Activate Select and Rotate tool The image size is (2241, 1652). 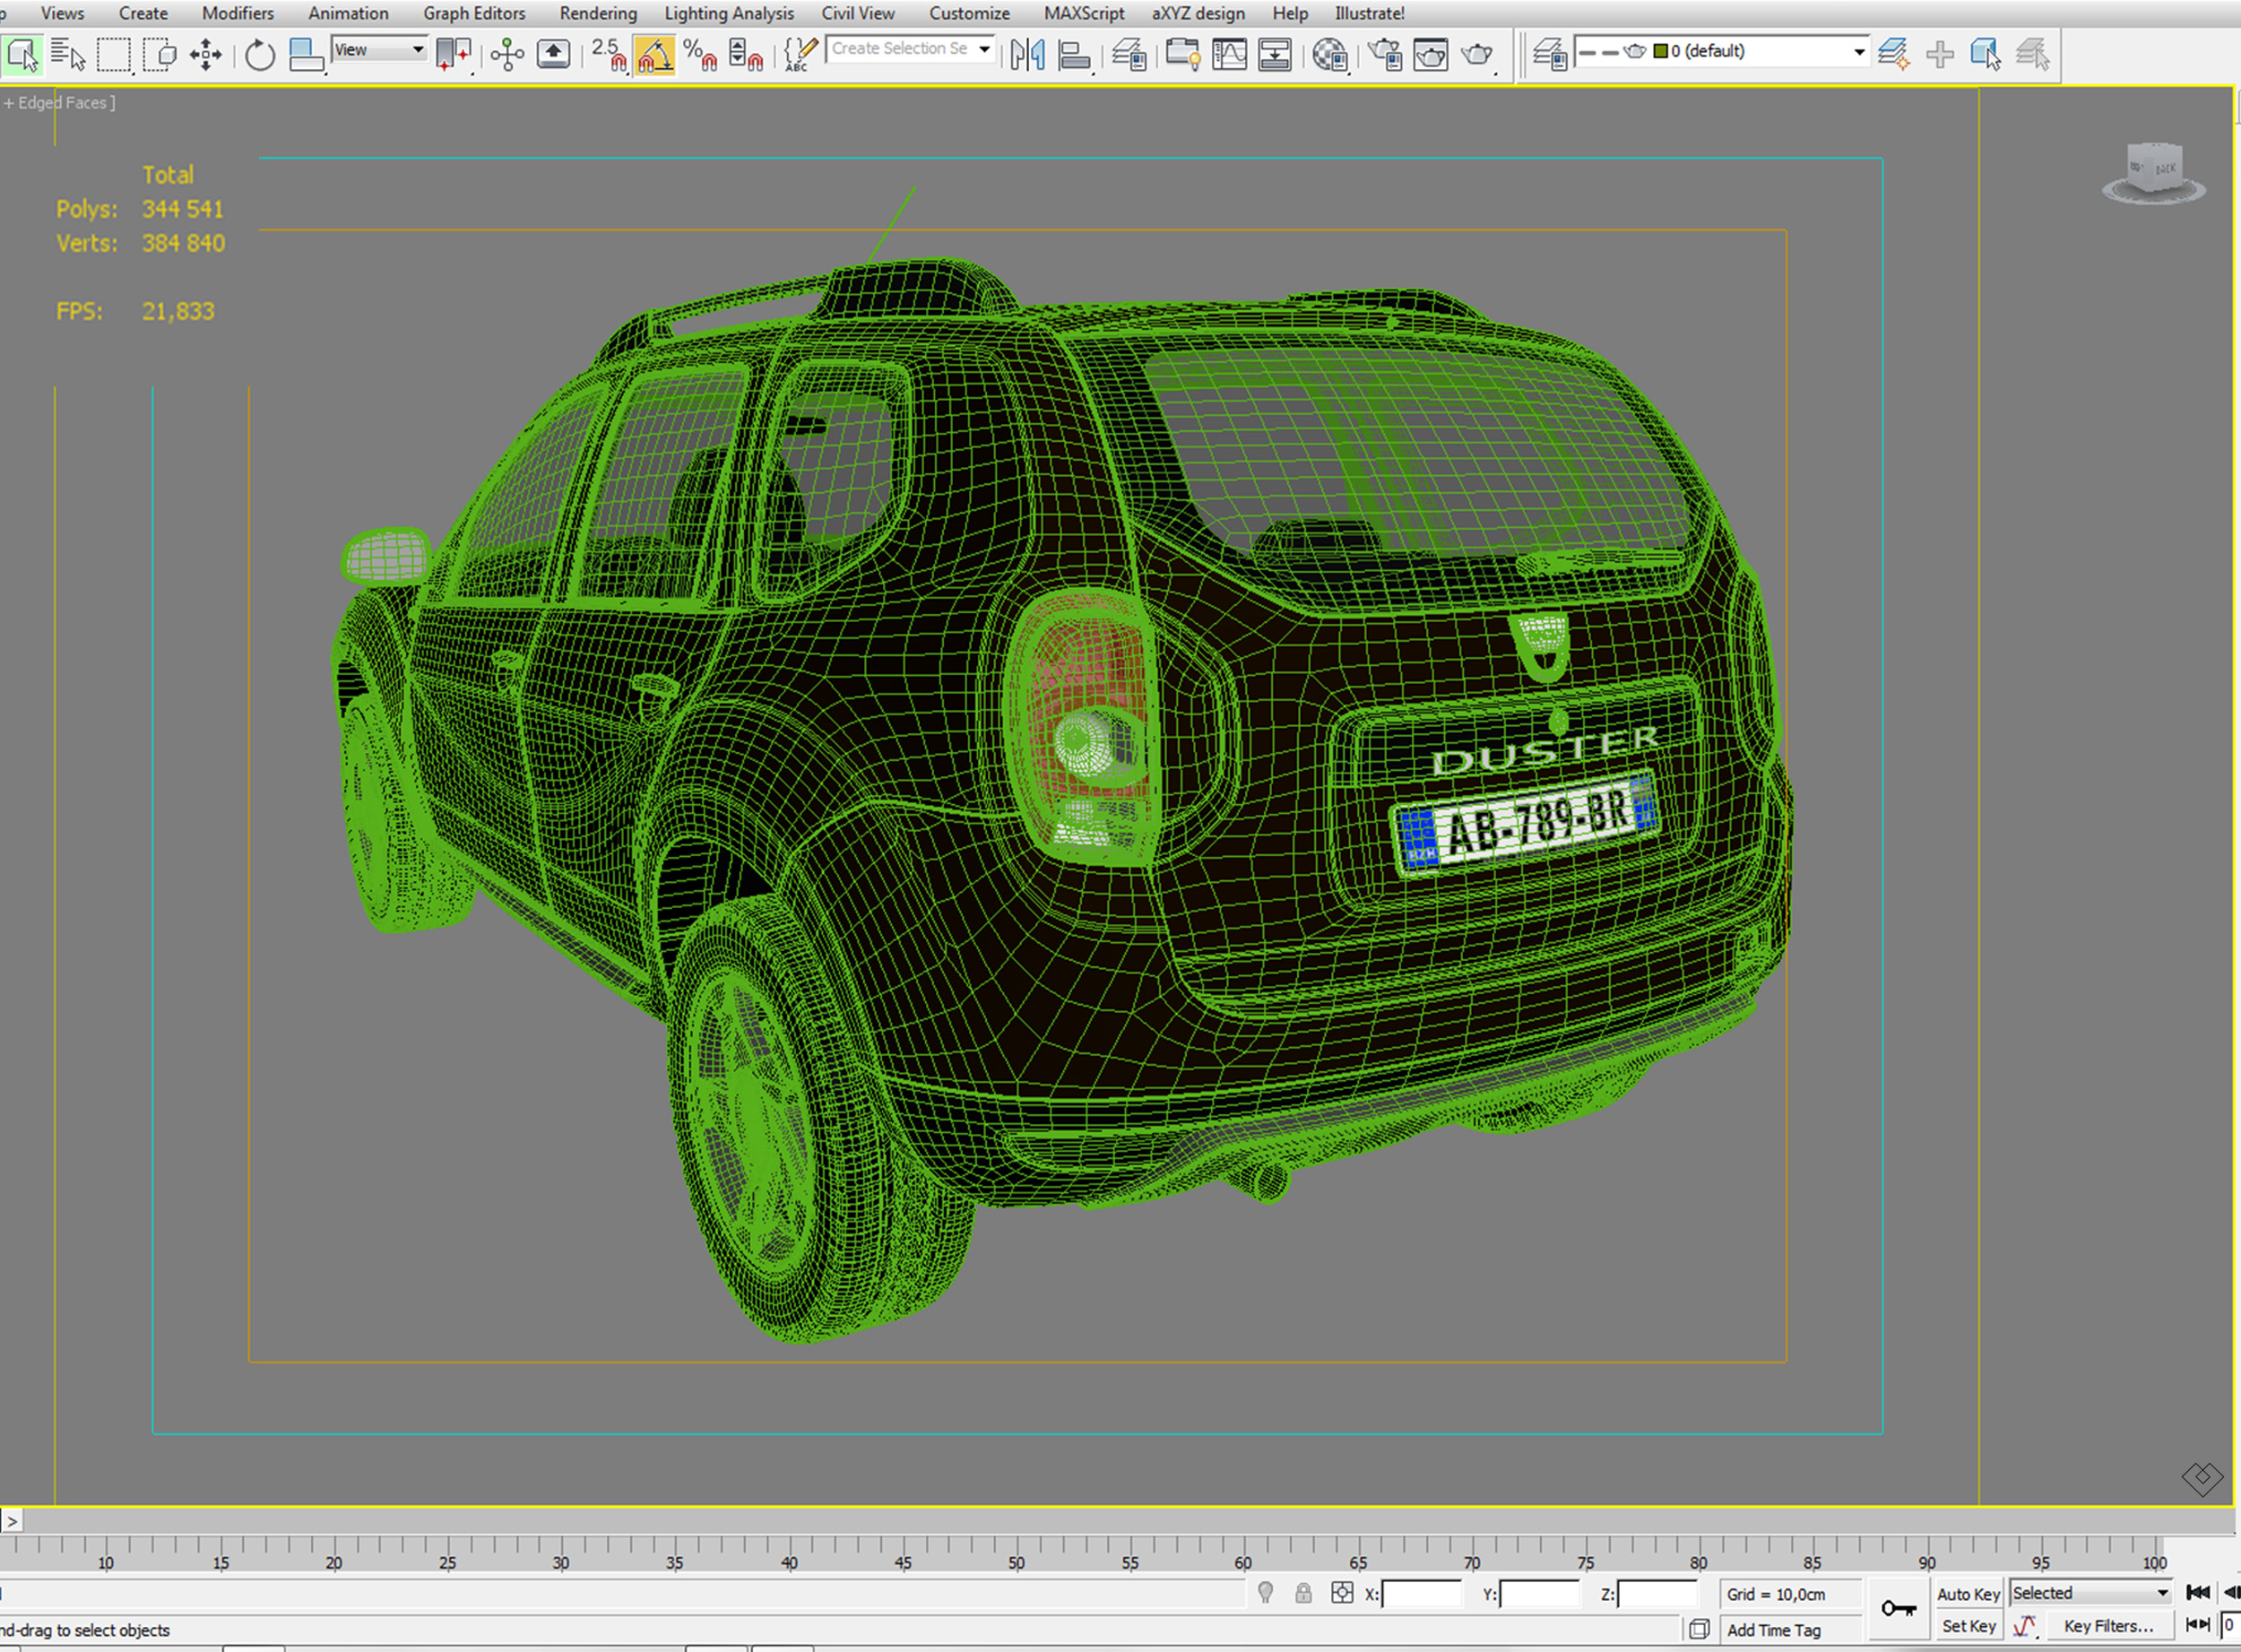(259, 54)
